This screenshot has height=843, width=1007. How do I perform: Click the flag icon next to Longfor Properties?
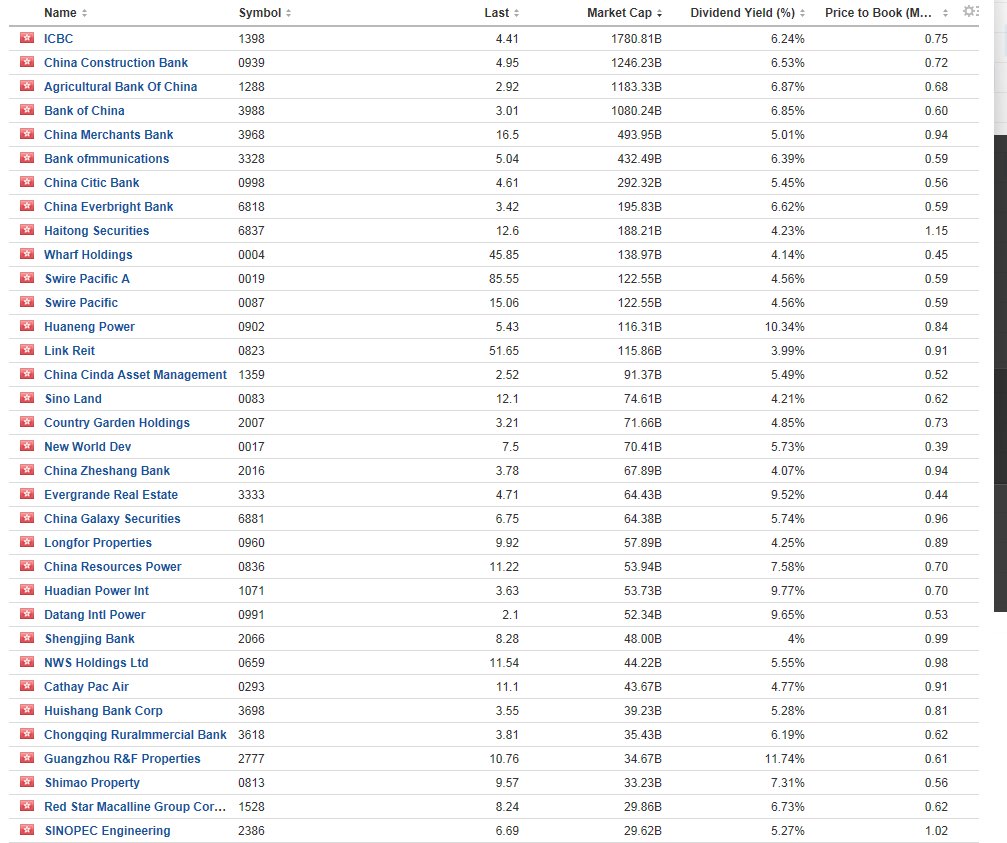[x=27, y=542]
